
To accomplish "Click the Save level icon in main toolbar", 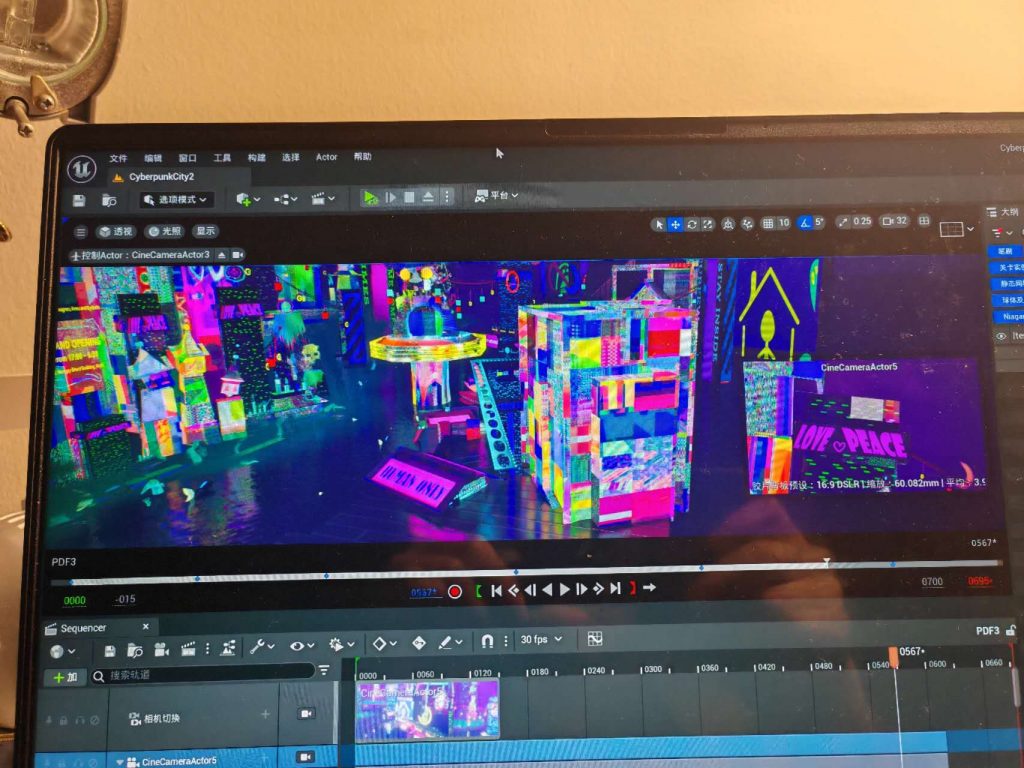I will point(79,200).
